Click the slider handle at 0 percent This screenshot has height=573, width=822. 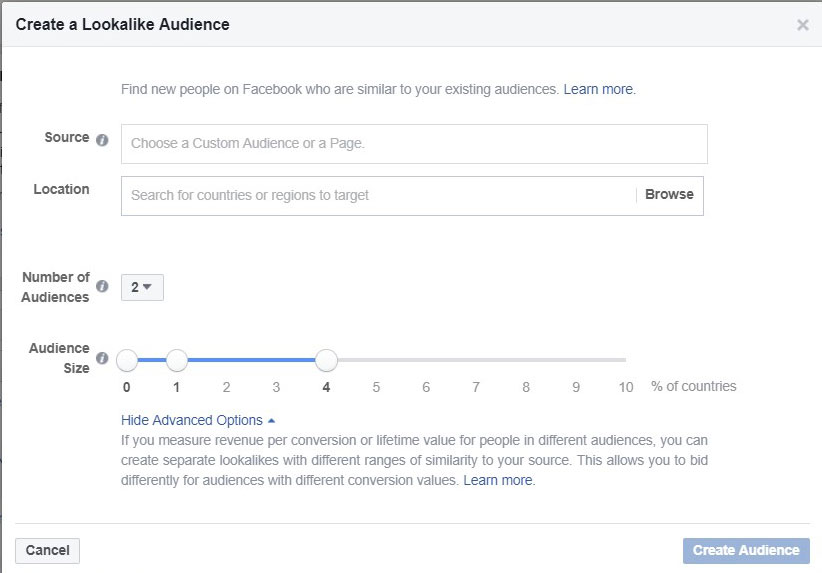tap(127, 360)
